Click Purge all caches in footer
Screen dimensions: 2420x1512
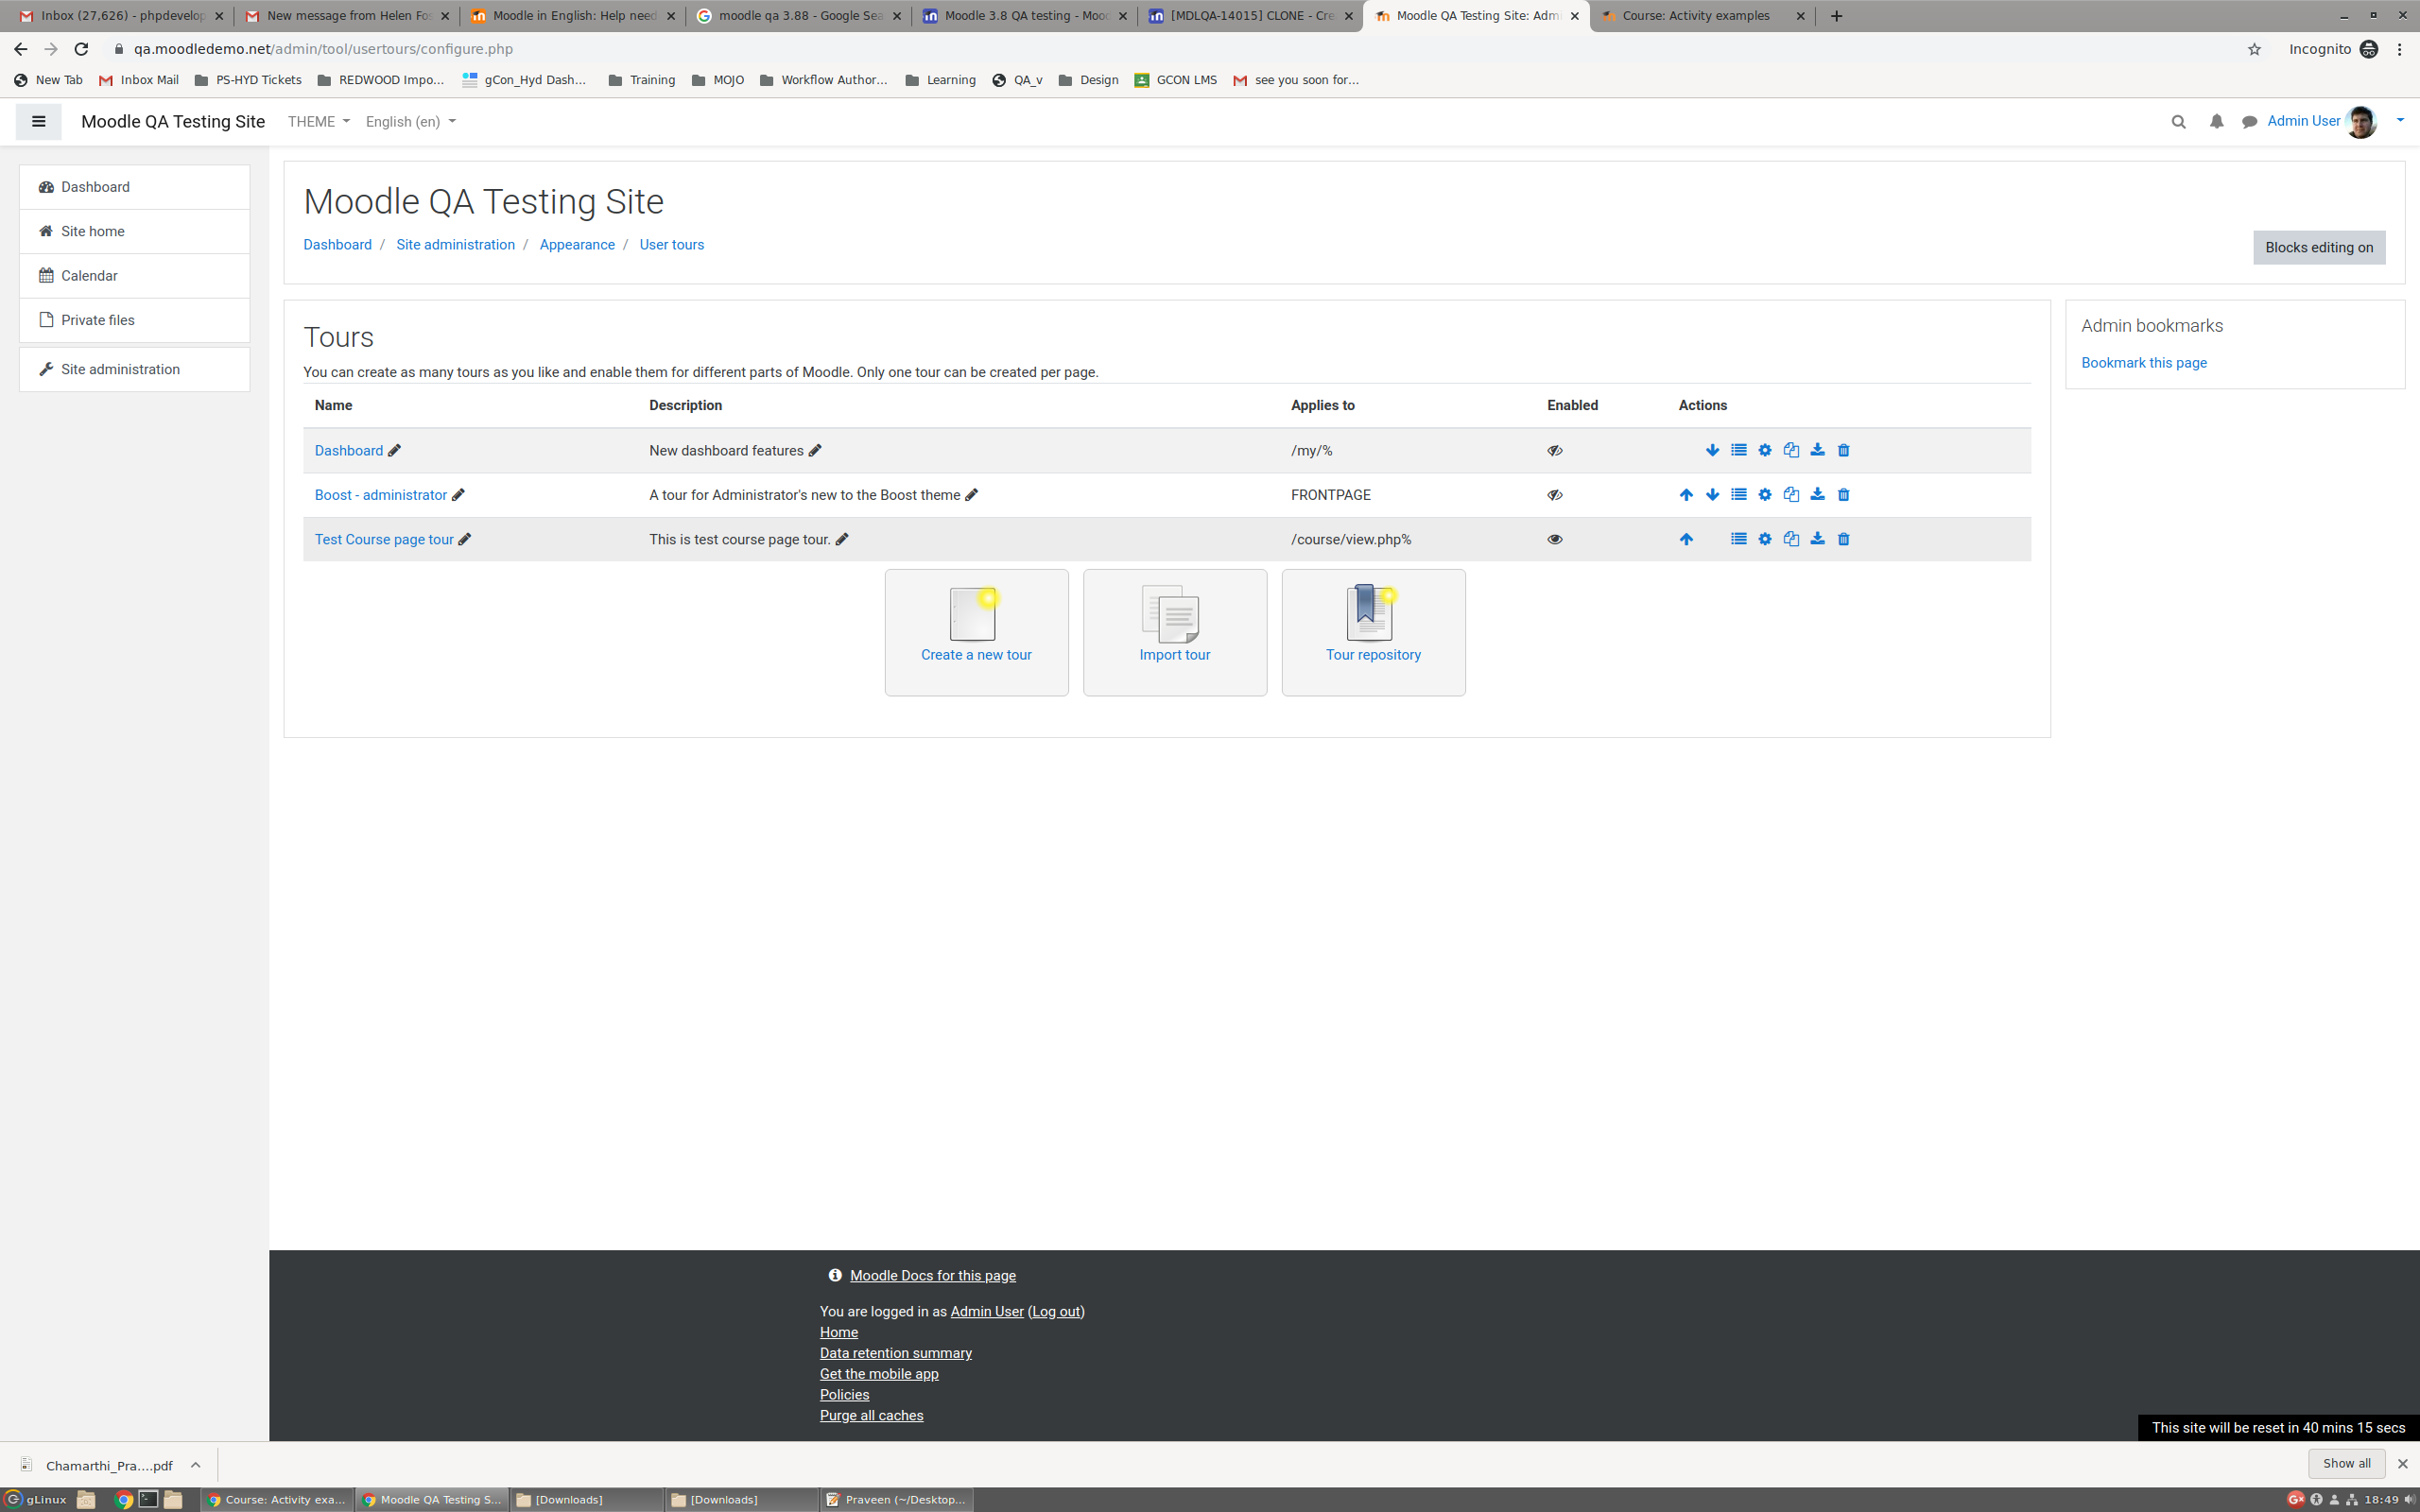click(x=871, y=1415)
